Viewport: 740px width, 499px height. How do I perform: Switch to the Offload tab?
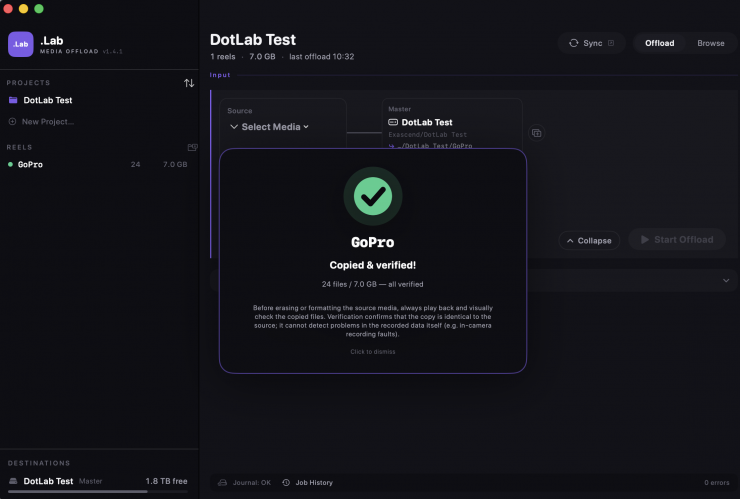tap(659, 43)
